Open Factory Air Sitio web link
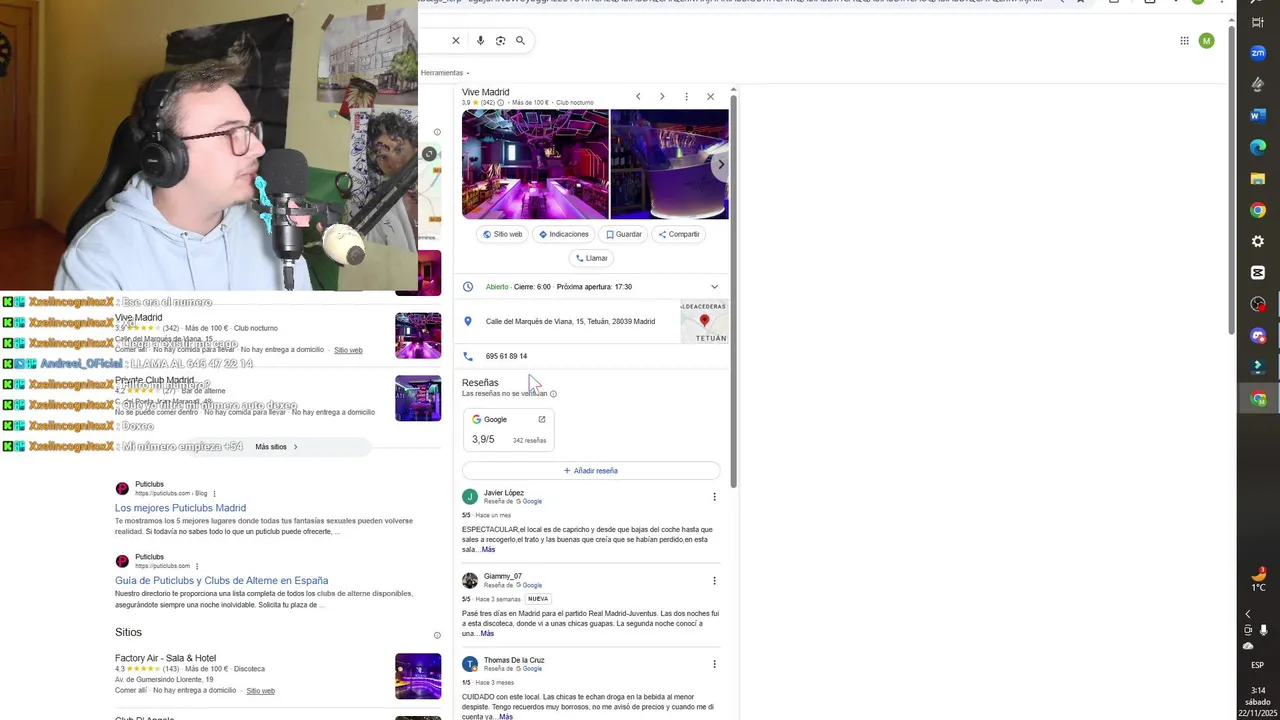 [x=260, y=691]
